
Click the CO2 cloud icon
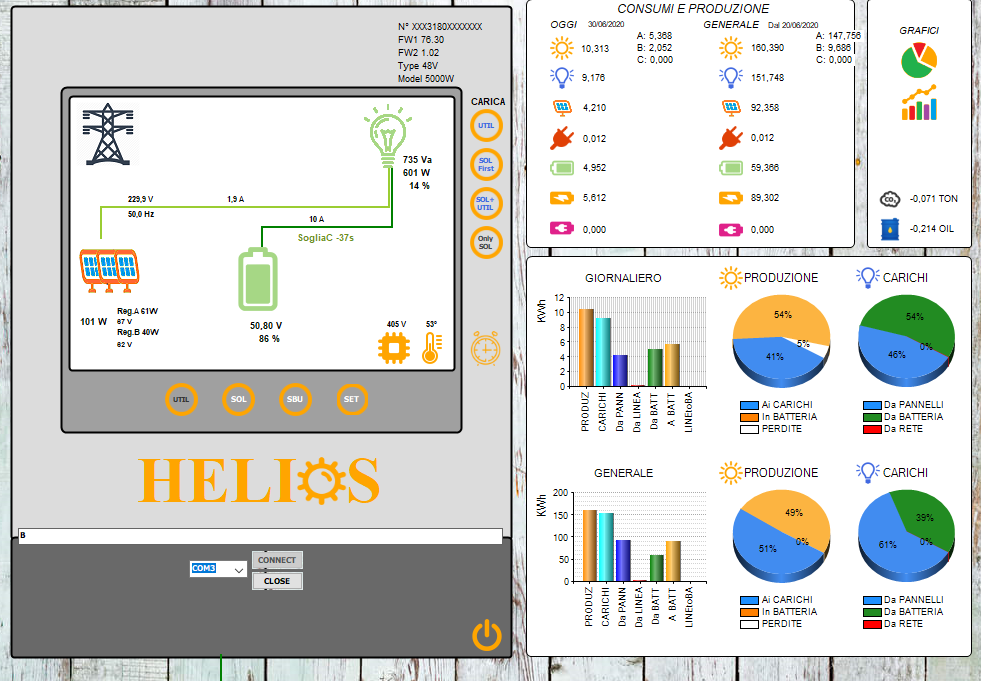[890, 199]
